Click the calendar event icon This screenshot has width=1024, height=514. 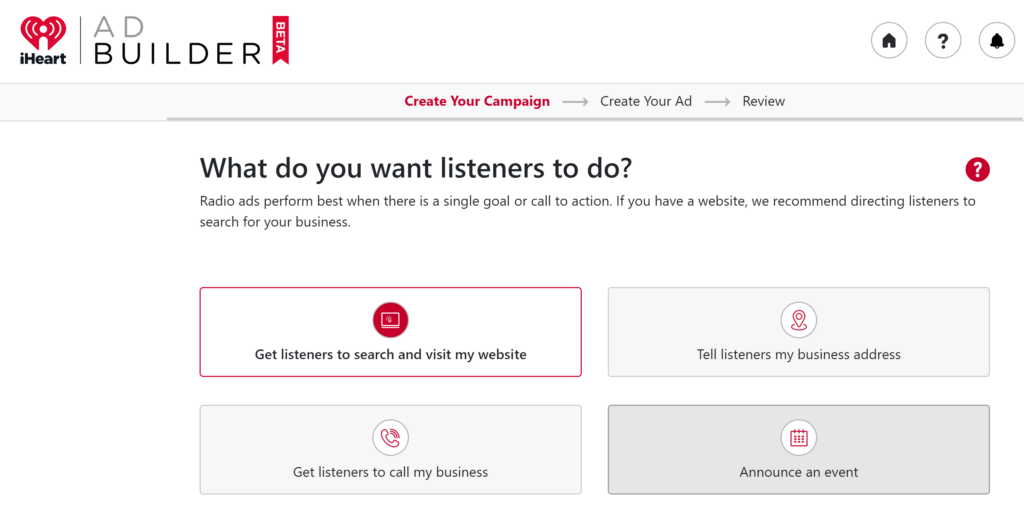click(x=799, y=438)
